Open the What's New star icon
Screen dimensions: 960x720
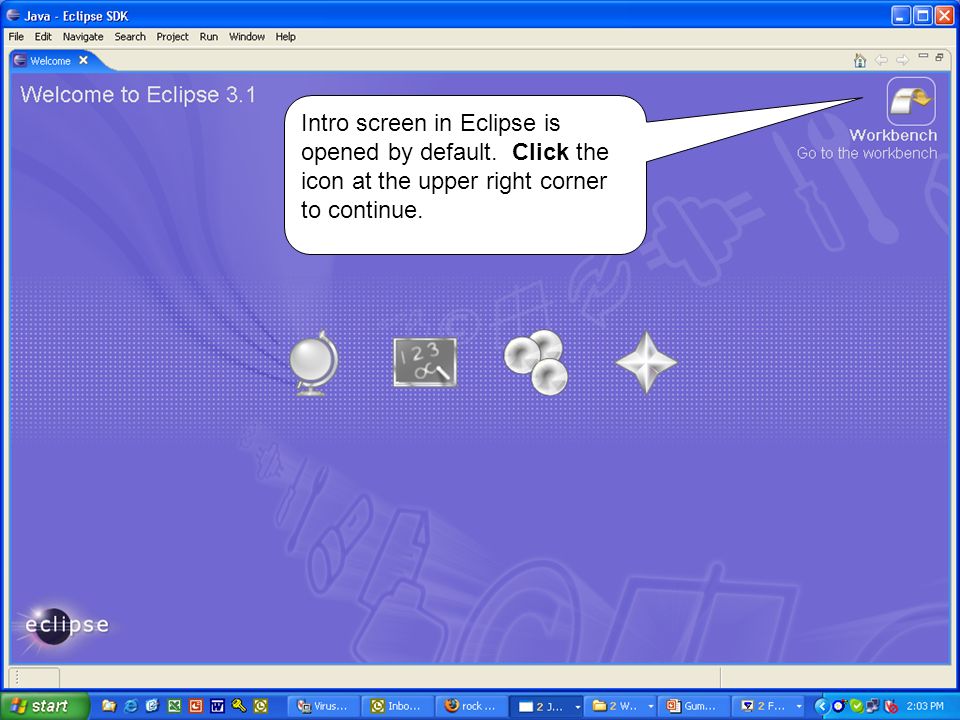[647, 362]
